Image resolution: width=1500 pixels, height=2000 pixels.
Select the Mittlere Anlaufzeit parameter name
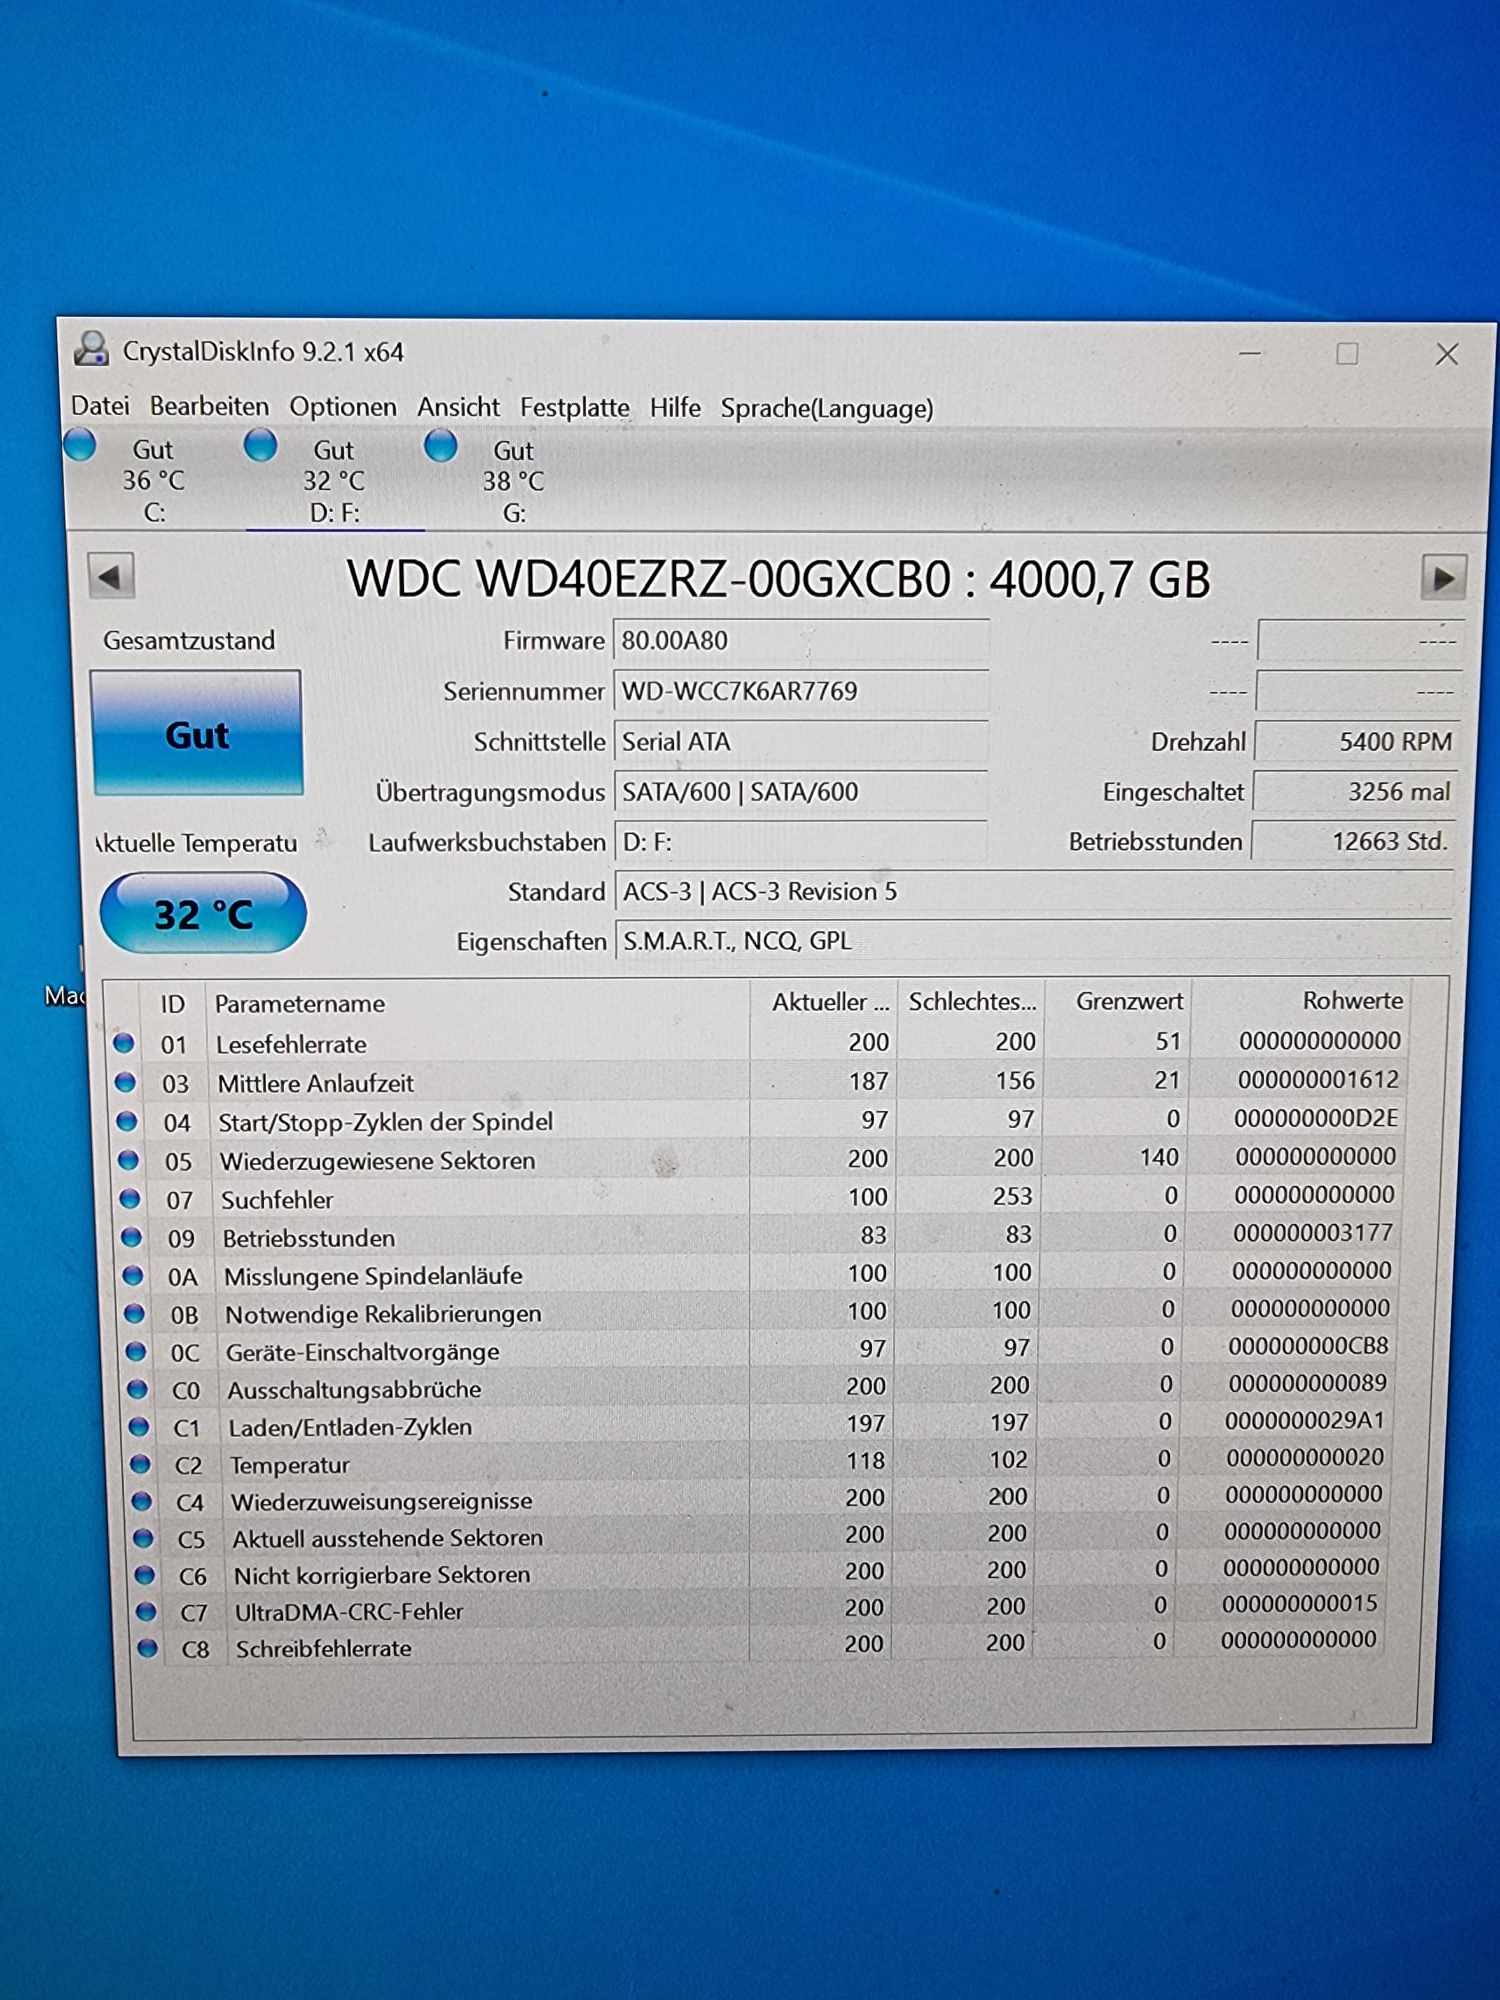(316, 1083)
